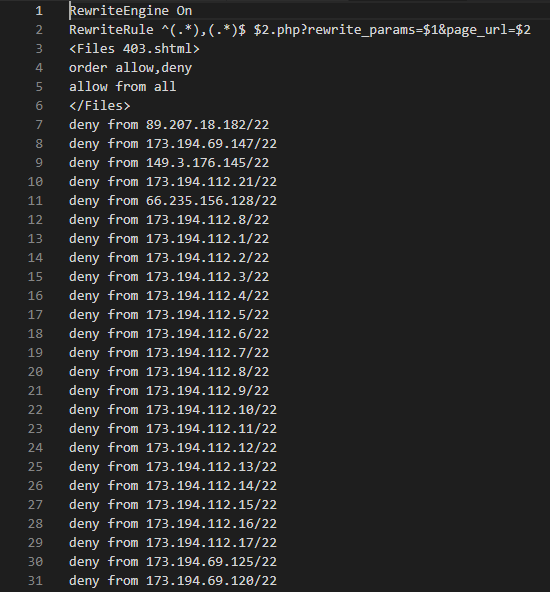
Task: Click the 173.194.112.10/22 address
Action: (211, 410)
